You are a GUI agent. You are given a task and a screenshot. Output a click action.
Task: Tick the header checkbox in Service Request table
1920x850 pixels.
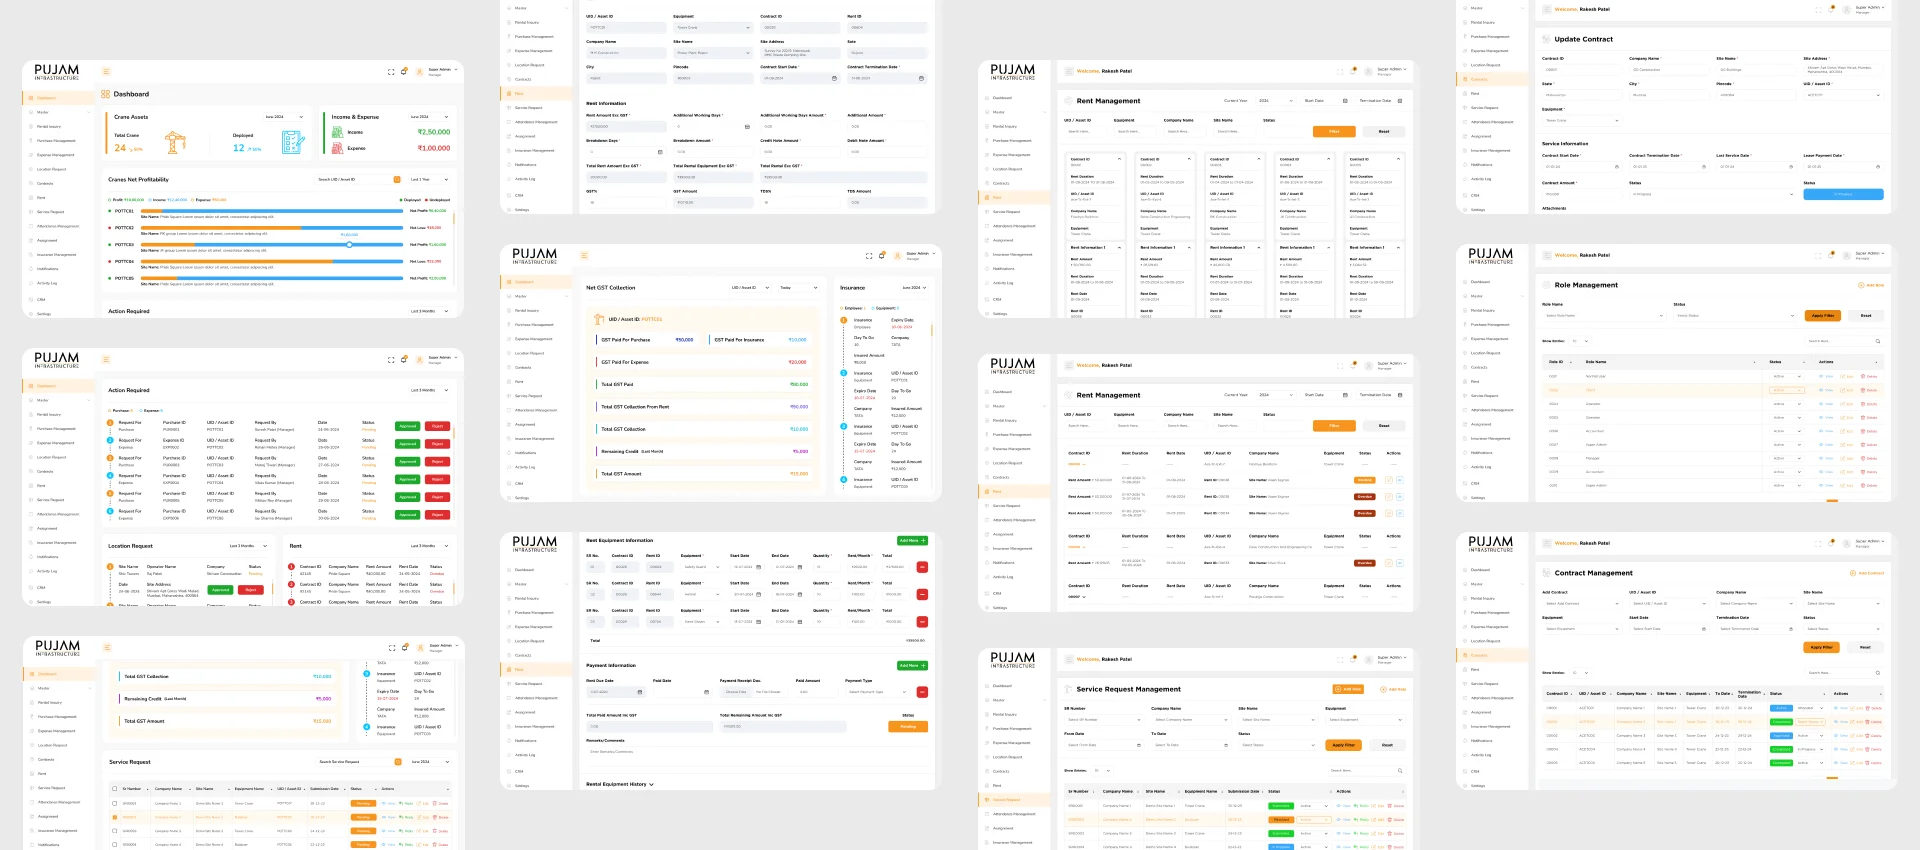[114, 789]
